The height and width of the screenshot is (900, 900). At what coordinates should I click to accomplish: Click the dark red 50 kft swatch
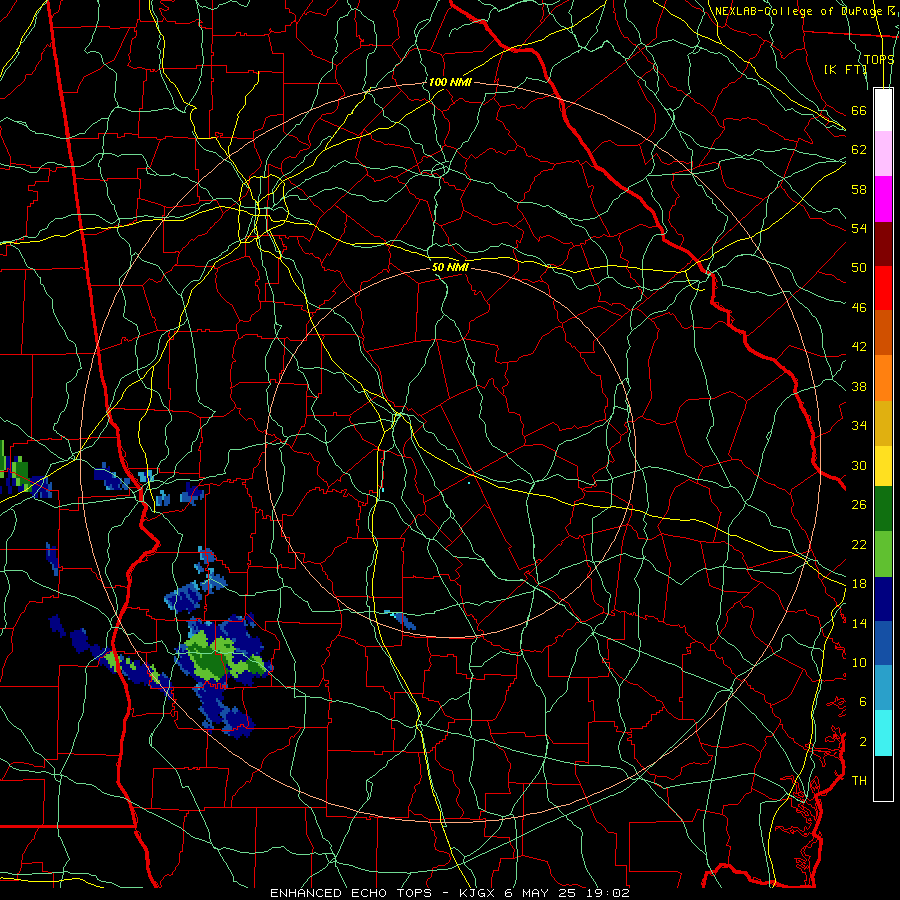pos(883,244)
